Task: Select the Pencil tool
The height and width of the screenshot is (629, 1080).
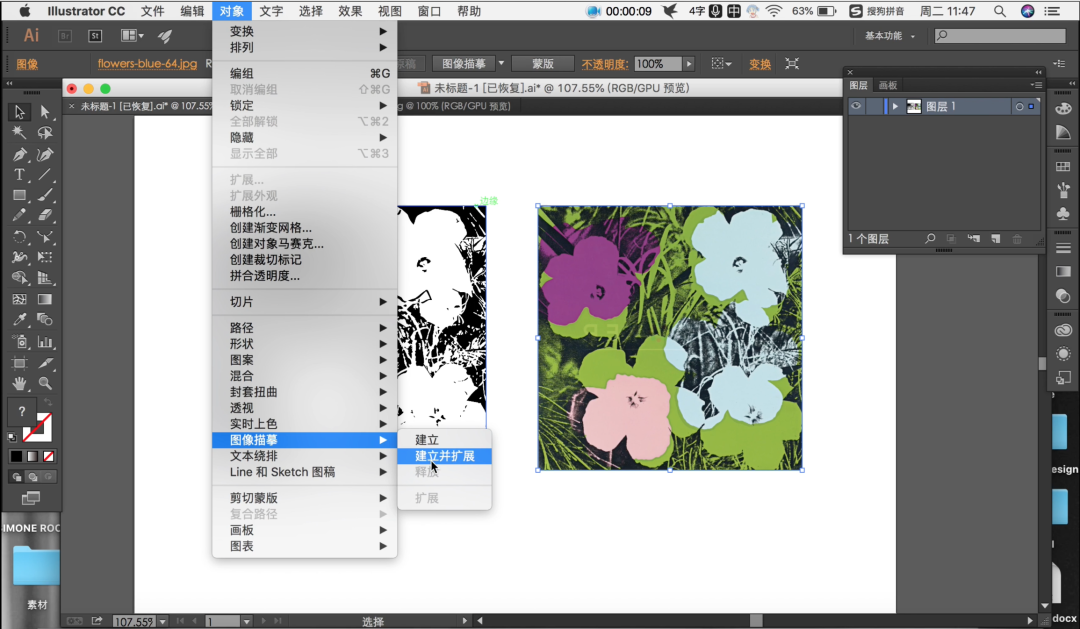Action: point(19,216)
